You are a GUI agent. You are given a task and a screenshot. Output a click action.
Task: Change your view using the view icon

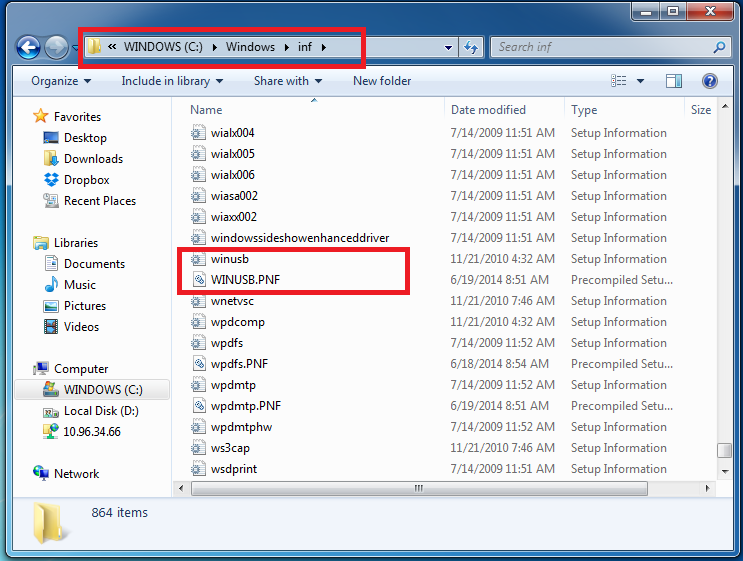(x=618, y=81)
